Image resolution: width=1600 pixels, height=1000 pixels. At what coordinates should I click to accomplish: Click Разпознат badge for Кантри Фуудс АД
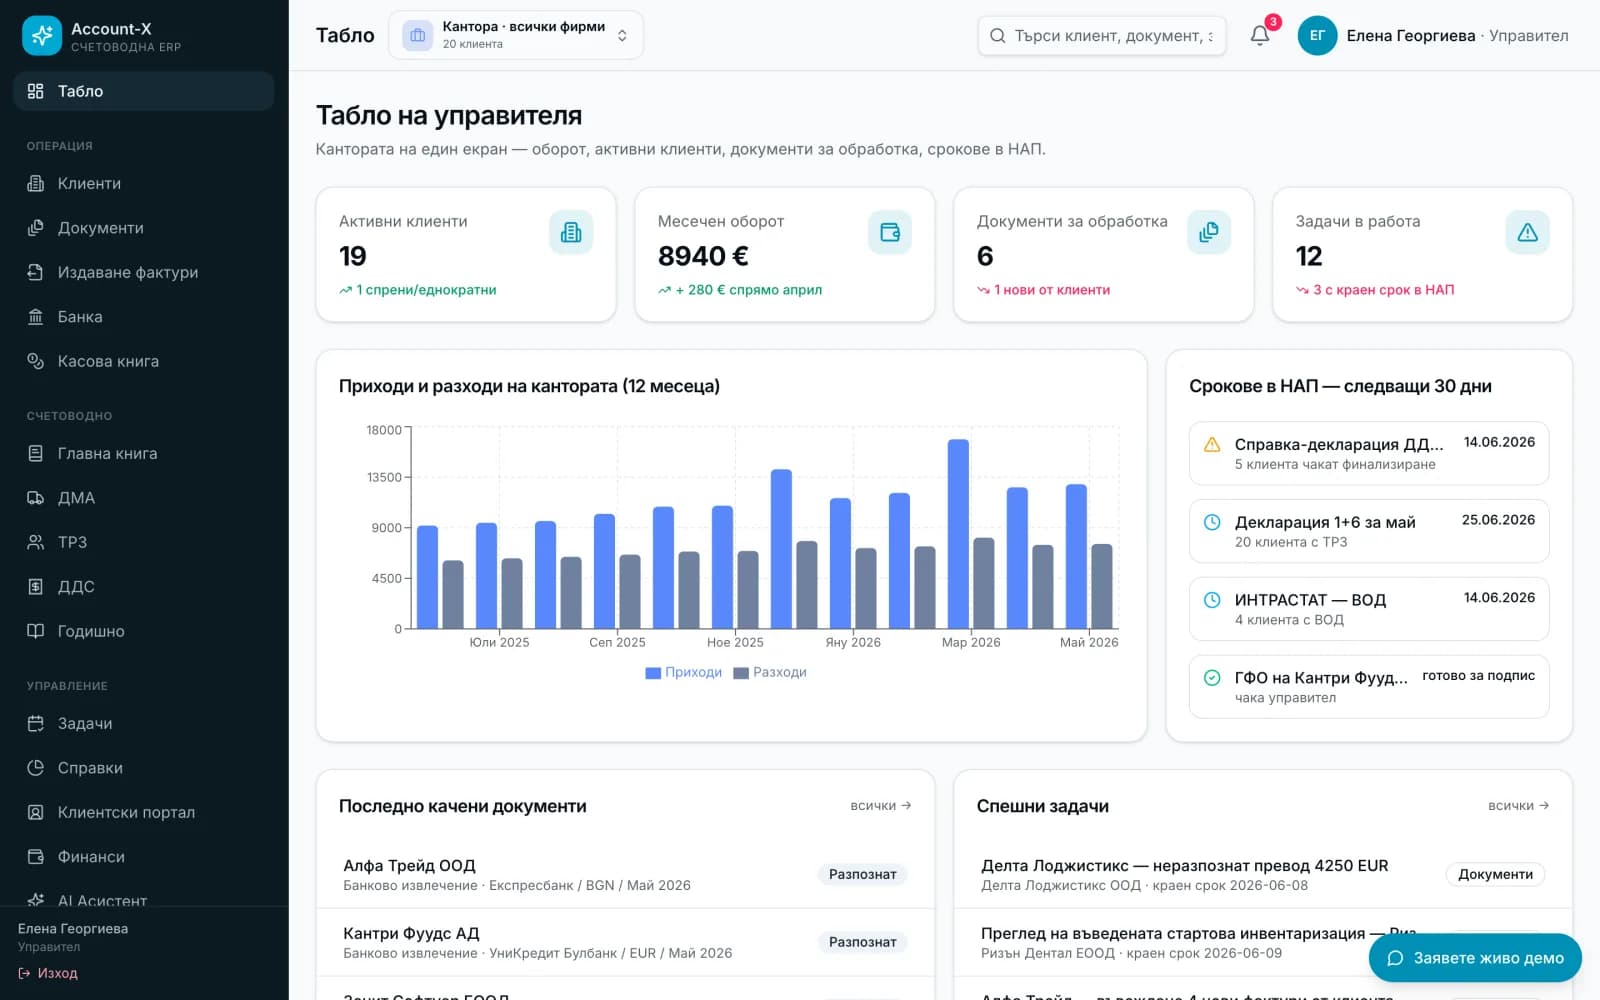point(862,942)
